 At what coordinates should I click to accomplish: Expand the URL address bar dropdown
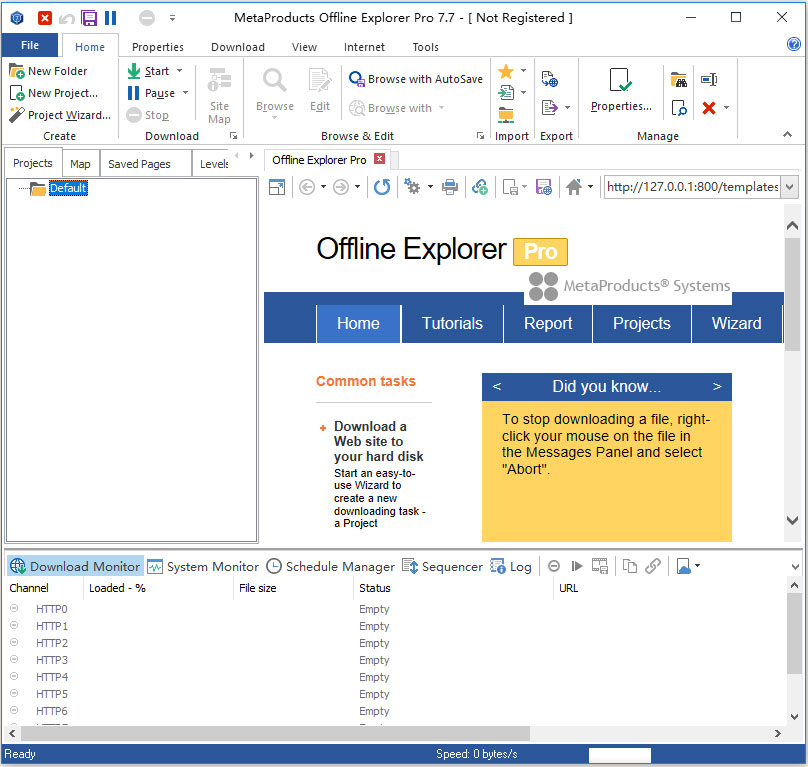(x=789, y=187)
